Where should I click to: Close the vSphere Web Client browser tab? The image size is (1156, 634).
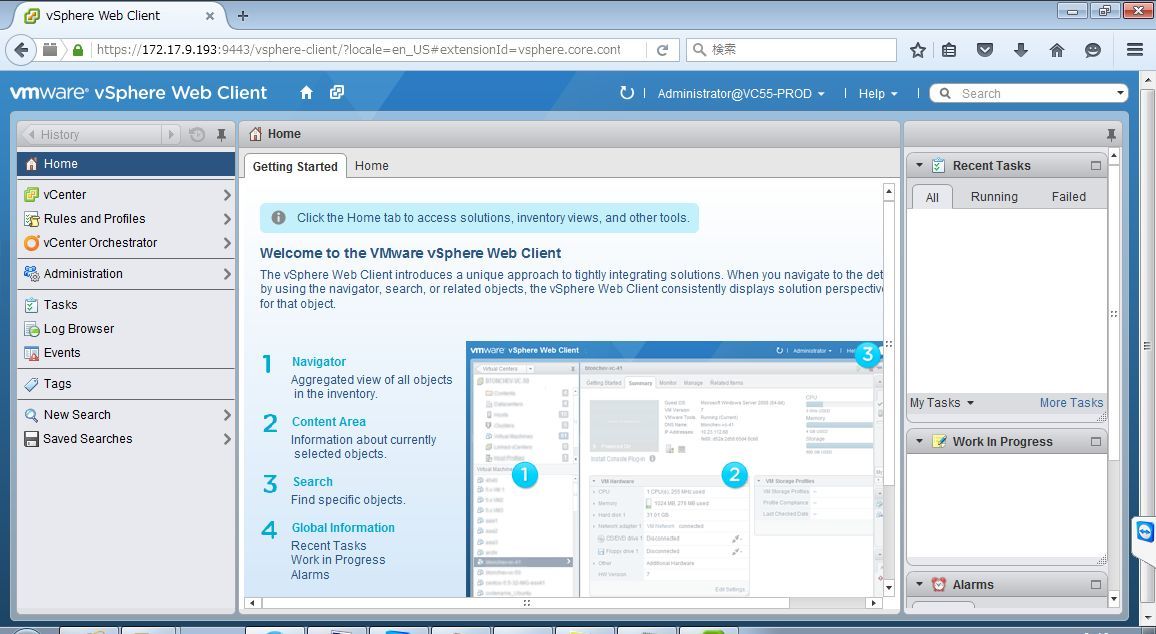coord(209,15)
